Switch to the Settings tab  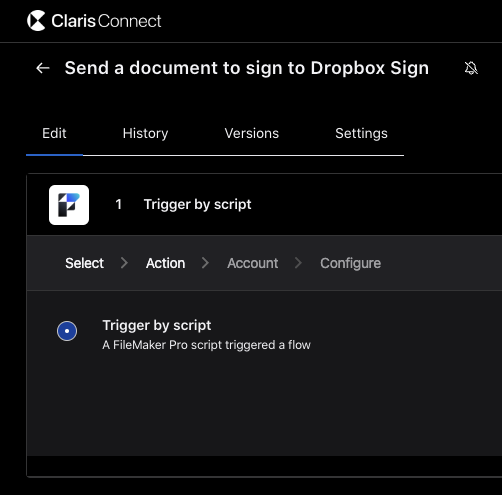361,133
